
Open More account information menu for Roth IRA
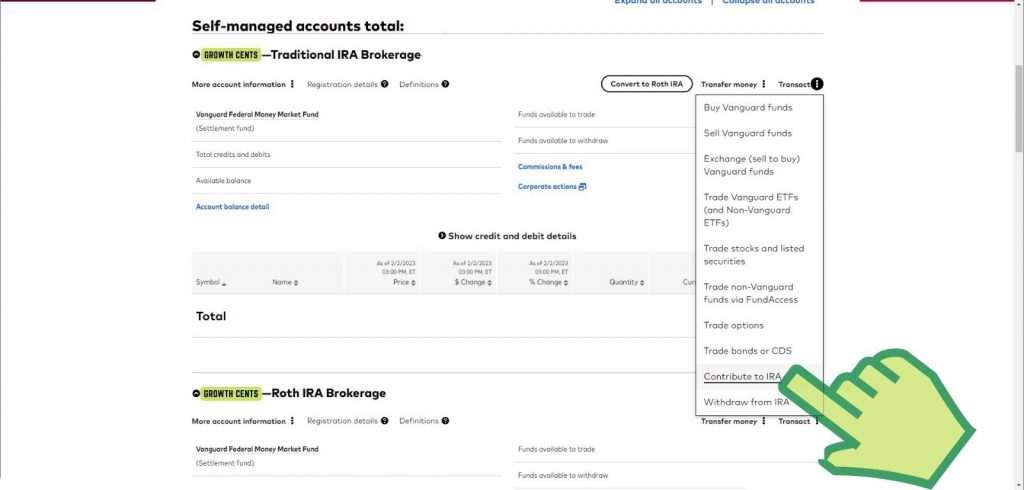(x=243, y=421)
